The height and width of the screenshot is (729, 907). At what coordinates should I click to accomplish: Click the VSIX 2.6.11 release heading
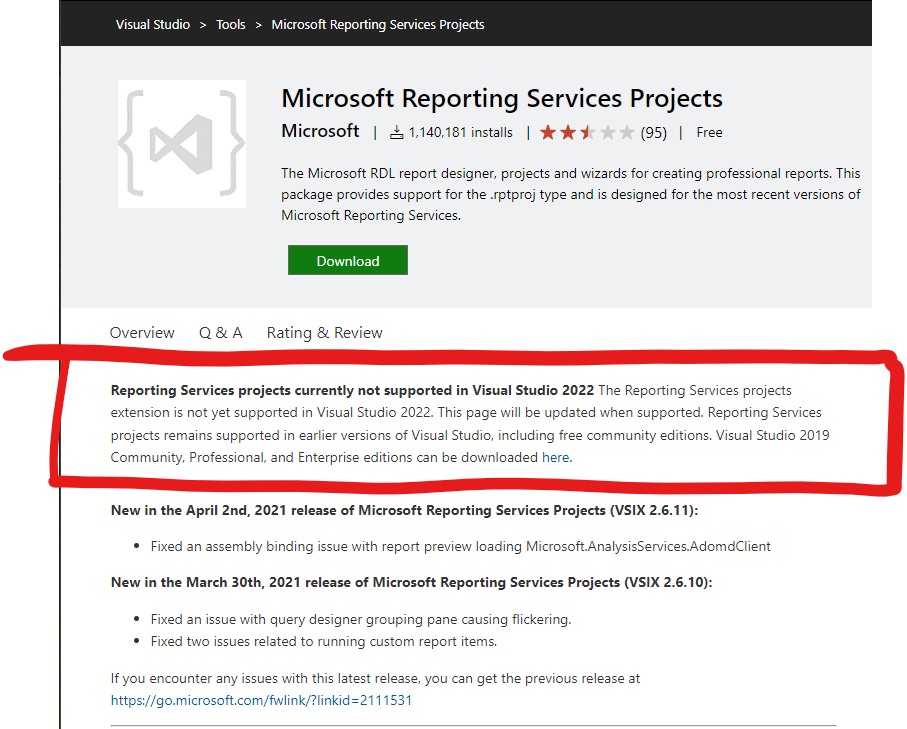tap(404, 511)
